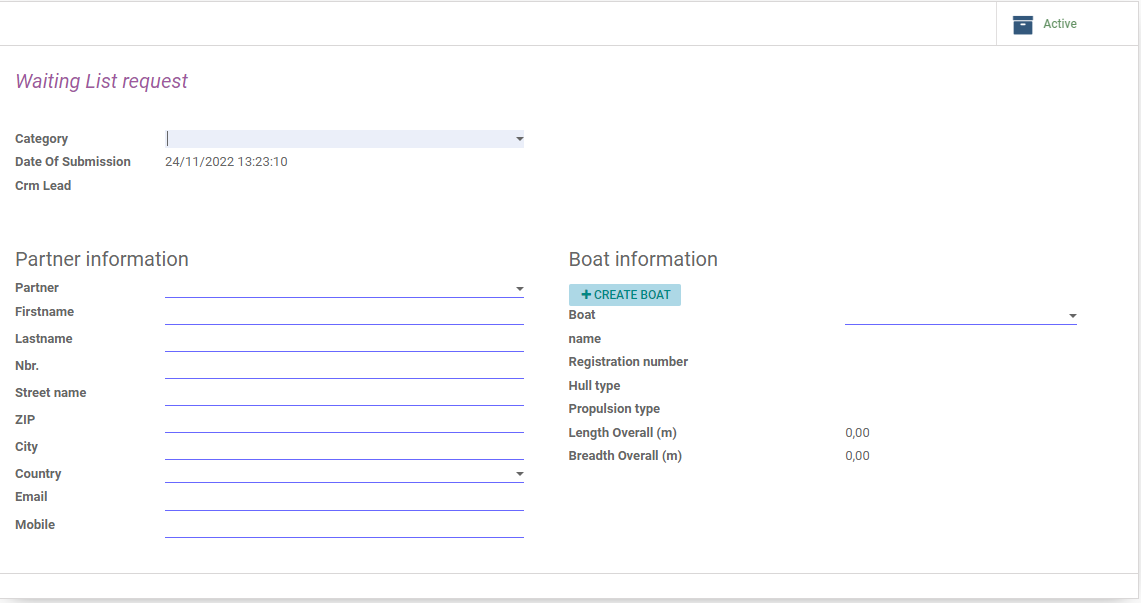
Task: Expand the Country dropdown arrow
Action: pyautogui.click(x=520, y=474)
